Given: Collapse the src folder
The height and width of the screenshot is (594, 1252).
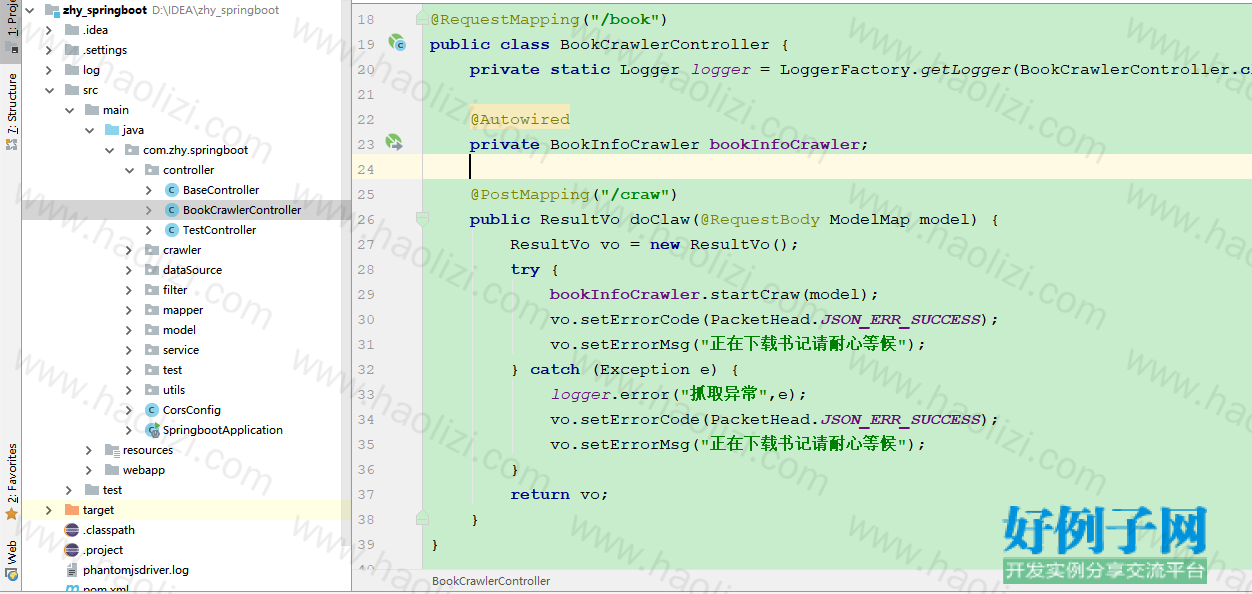Looking at the screenshot, I should (49, 90).
